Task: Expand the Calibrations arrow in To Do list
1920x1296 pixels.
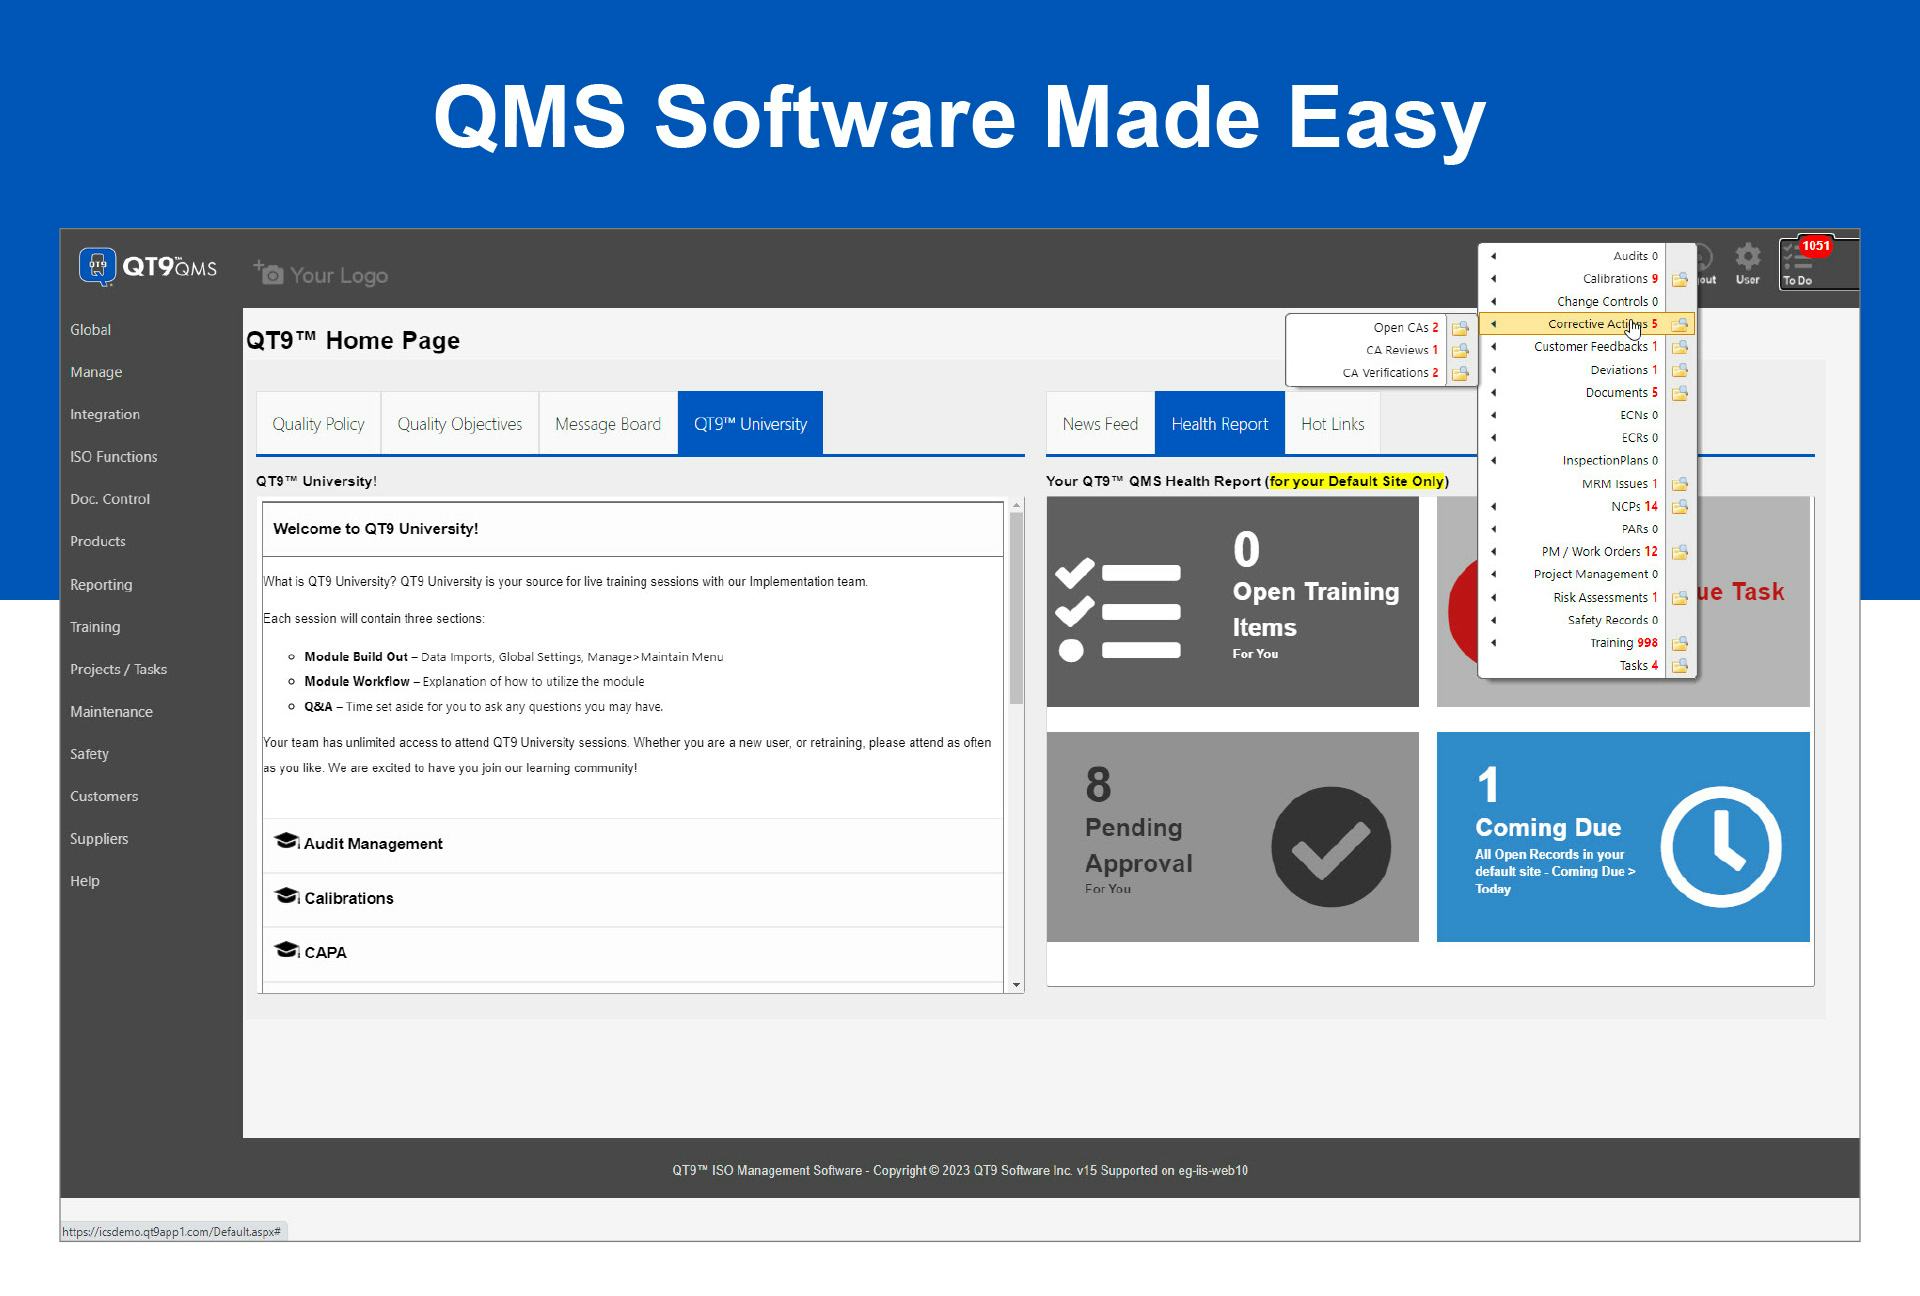Action: (x=1494, y=279)
